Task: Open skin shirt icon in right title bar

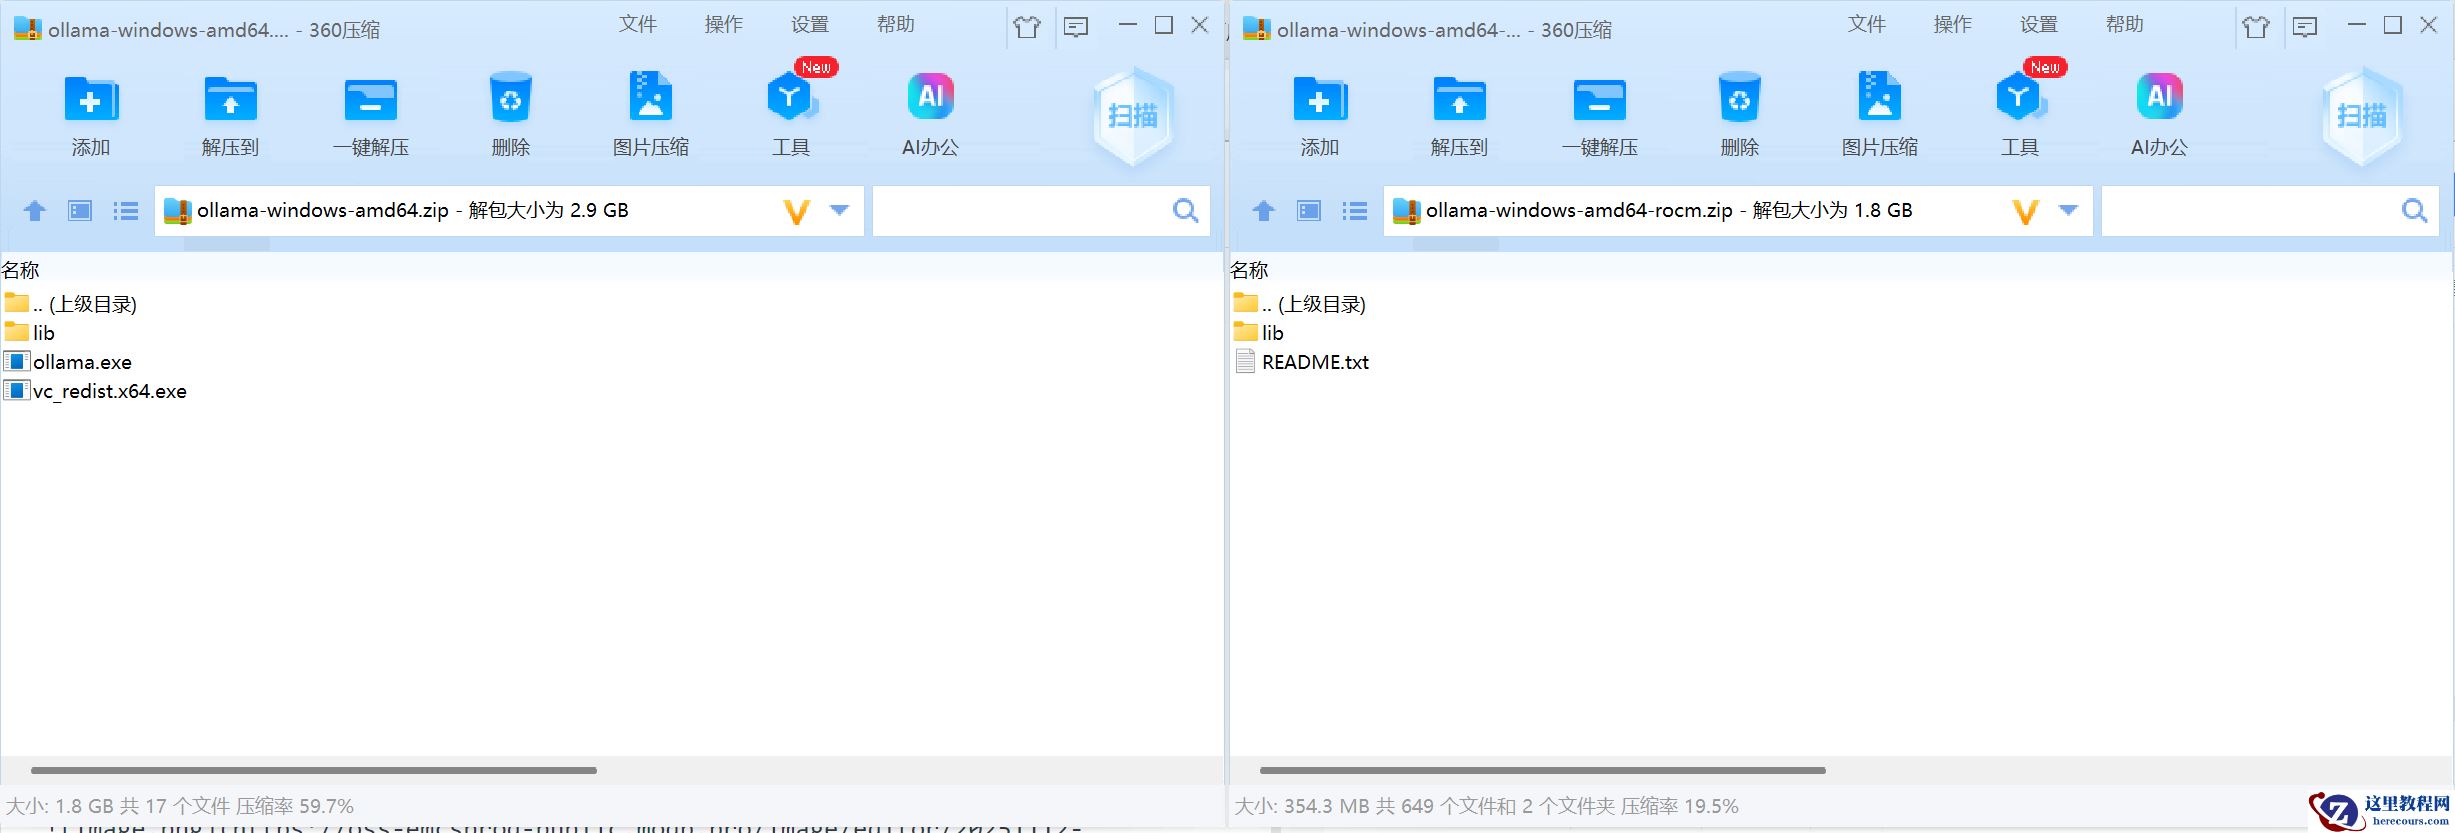Action: [2256, 27]
